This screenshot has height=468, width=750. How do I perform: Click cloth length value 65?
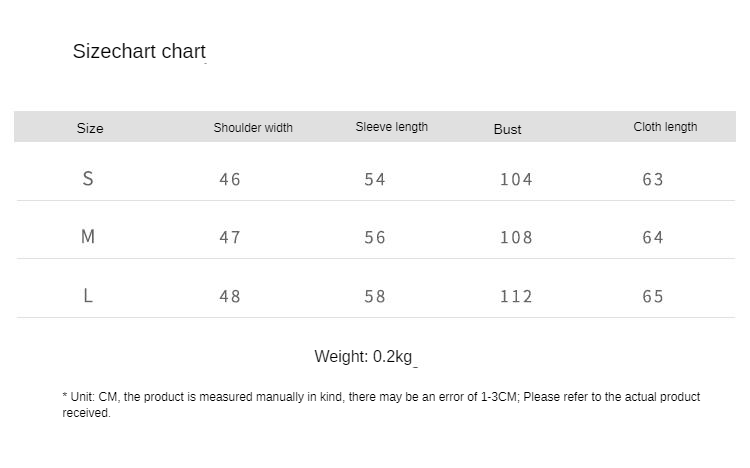tap(653, 297)
